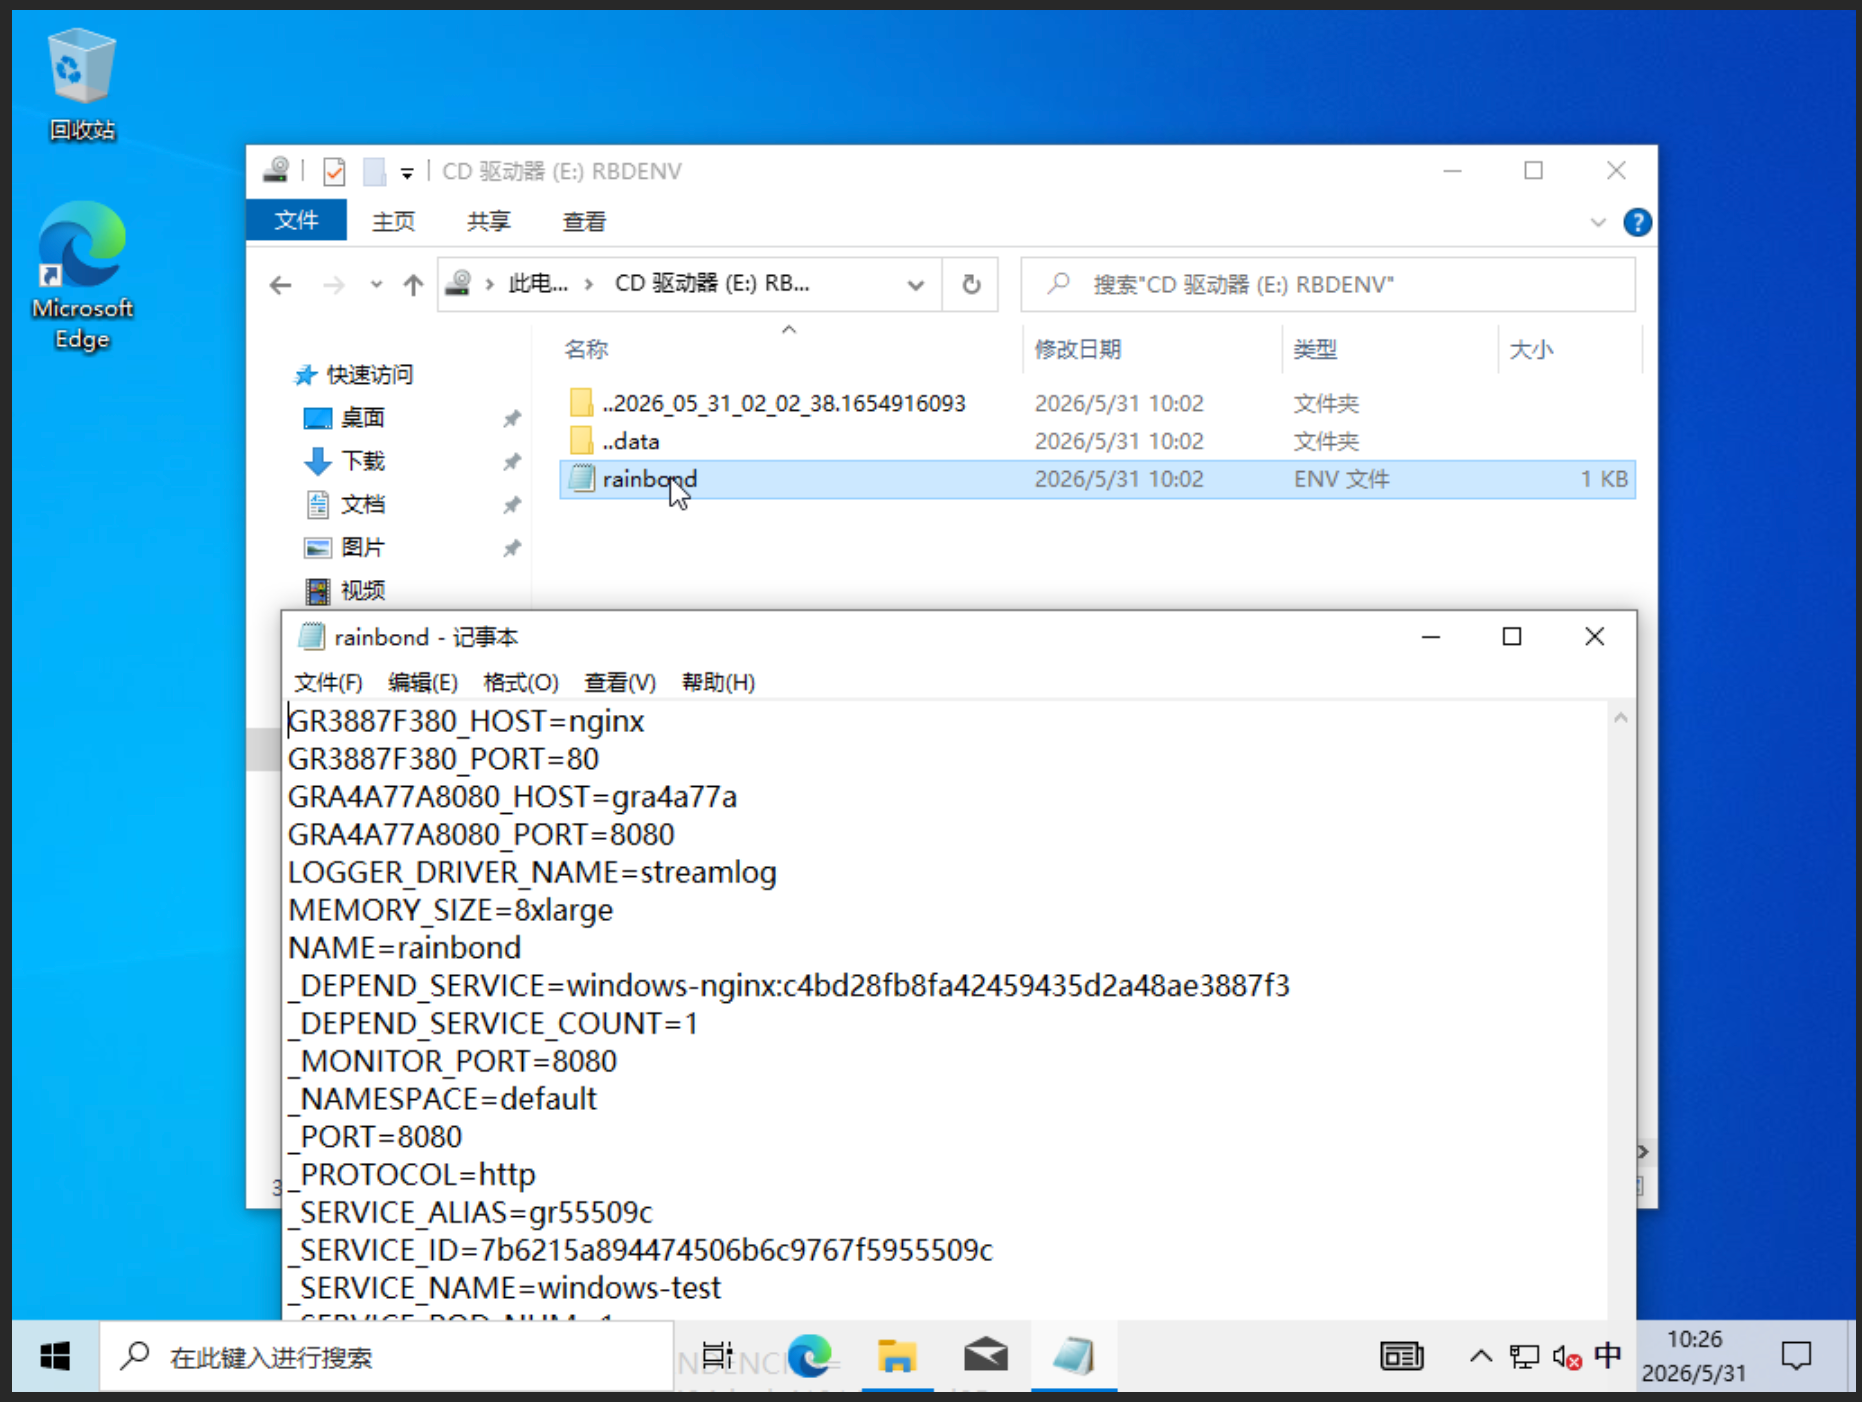Image resolution: width=1862 pixels, height=1402 pixels.
Task: Open the Microsoft Edge desktop shortcut
Action: [82, 277]
